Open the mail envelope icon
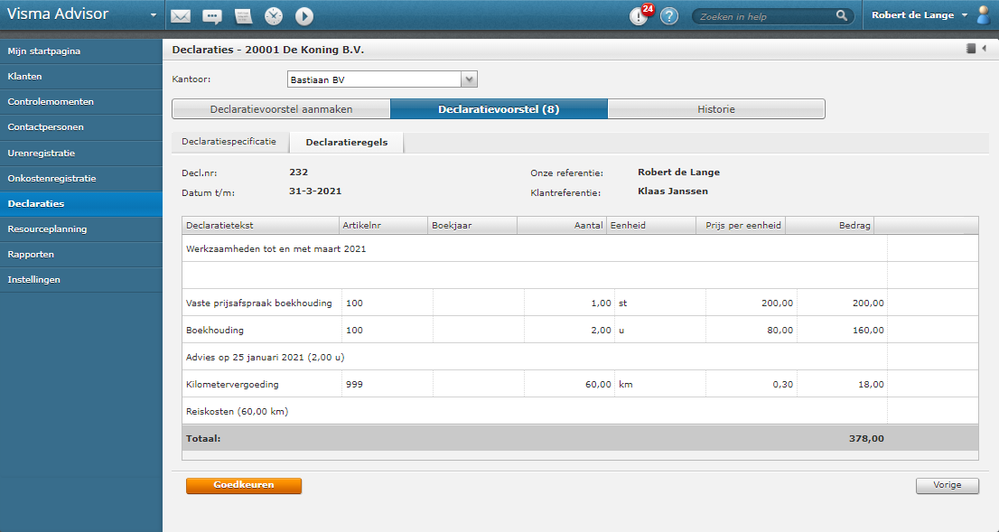The height and width of the screenshot is (532, 999). [180, 16]
